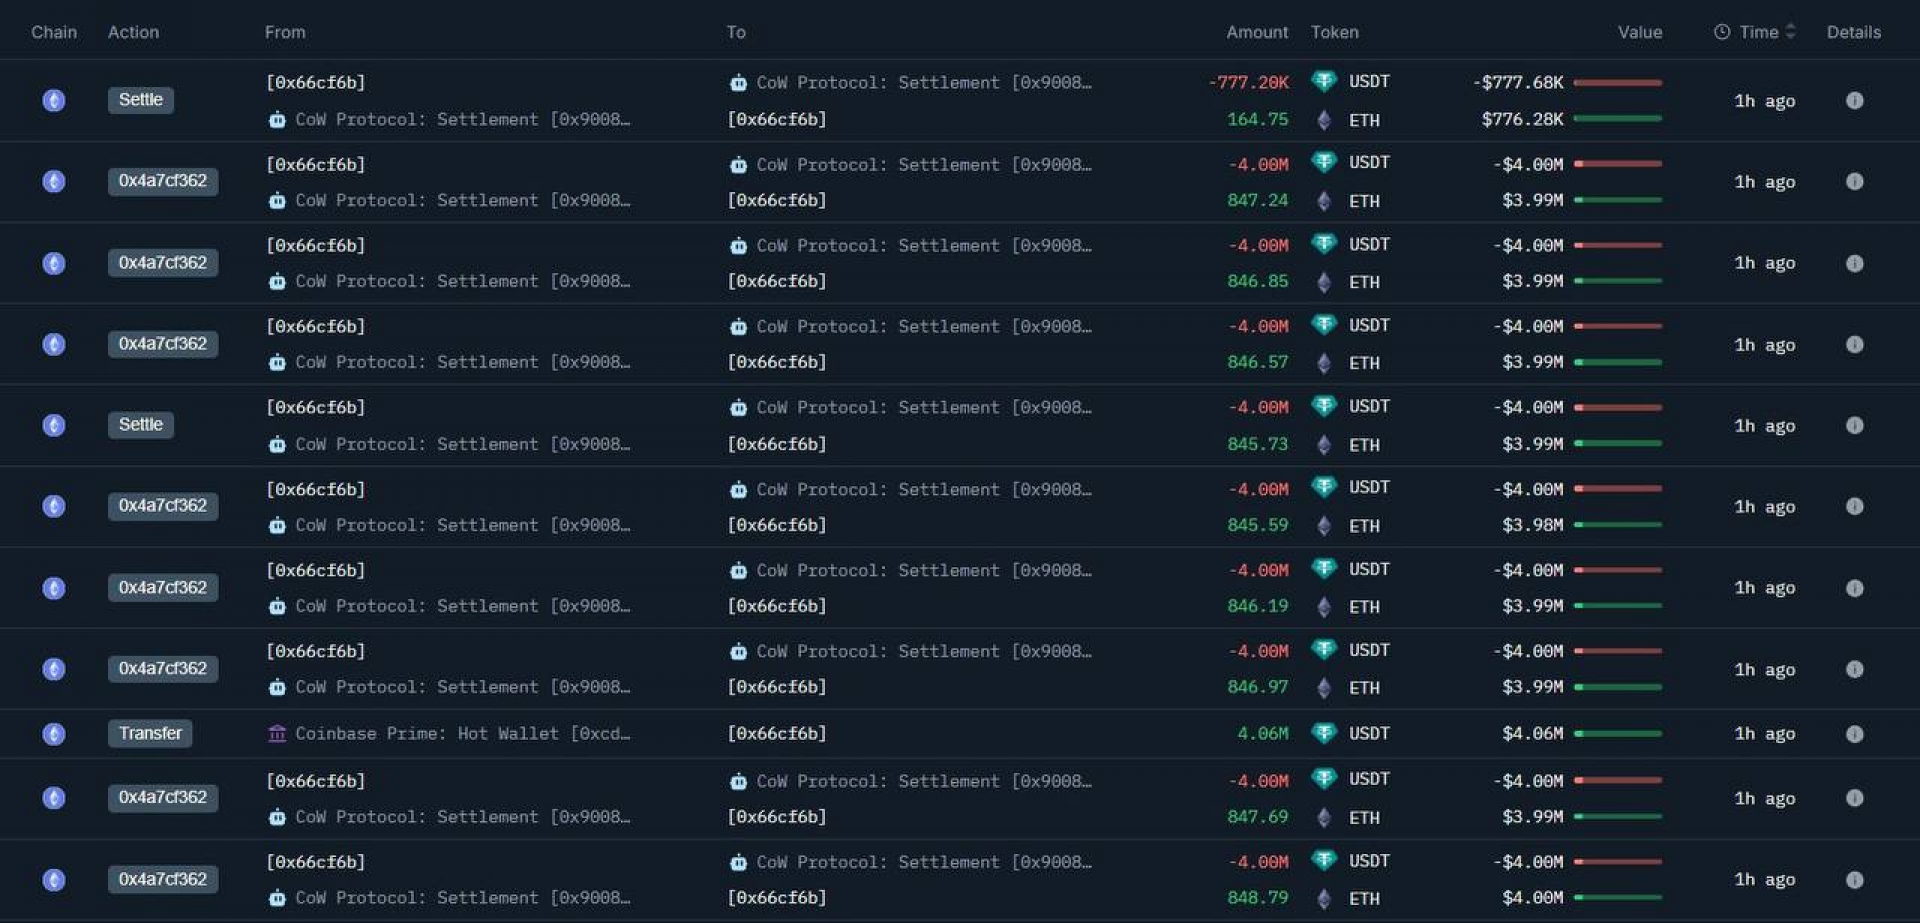Click the bank icon beside Coinbase Prime
The image size is (1920, 923).
(x=277, y=734)
